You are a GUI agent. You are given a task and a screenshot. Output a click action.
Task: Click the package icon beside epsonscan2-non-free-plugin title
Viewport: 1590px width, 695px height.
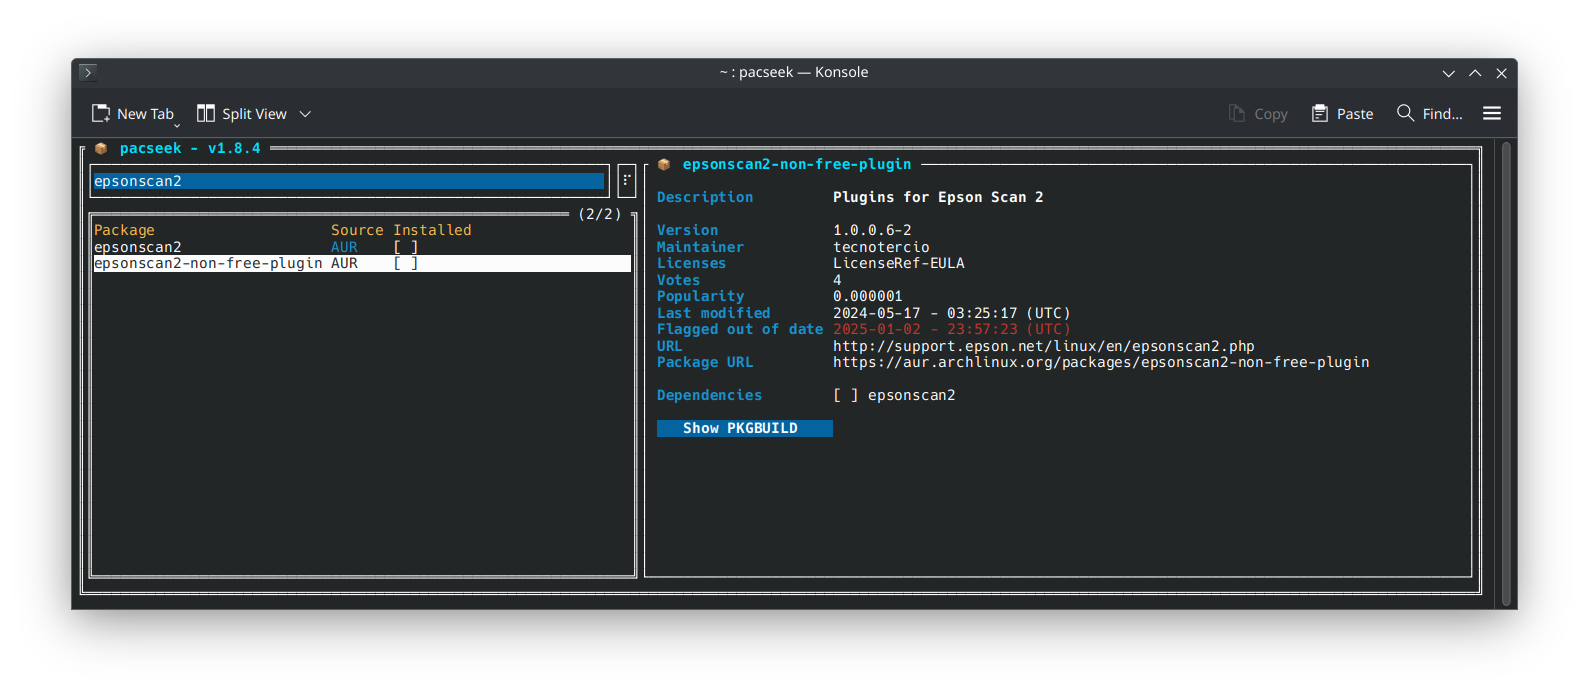tap(664, 164)
